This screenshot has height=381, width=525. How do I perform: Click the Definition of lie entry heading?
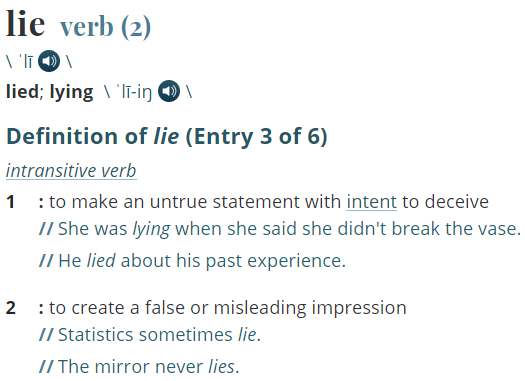point(167,136)
